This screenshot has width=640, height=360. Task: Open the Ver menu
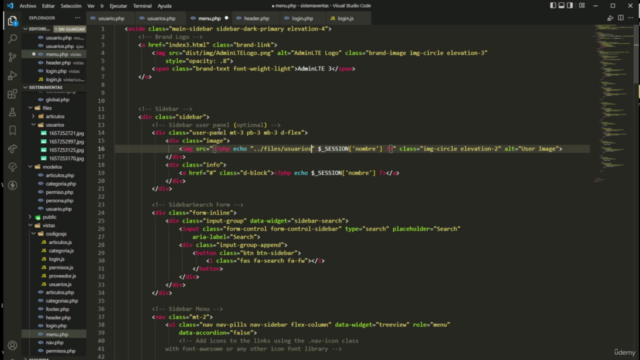[x=91, y=6]
